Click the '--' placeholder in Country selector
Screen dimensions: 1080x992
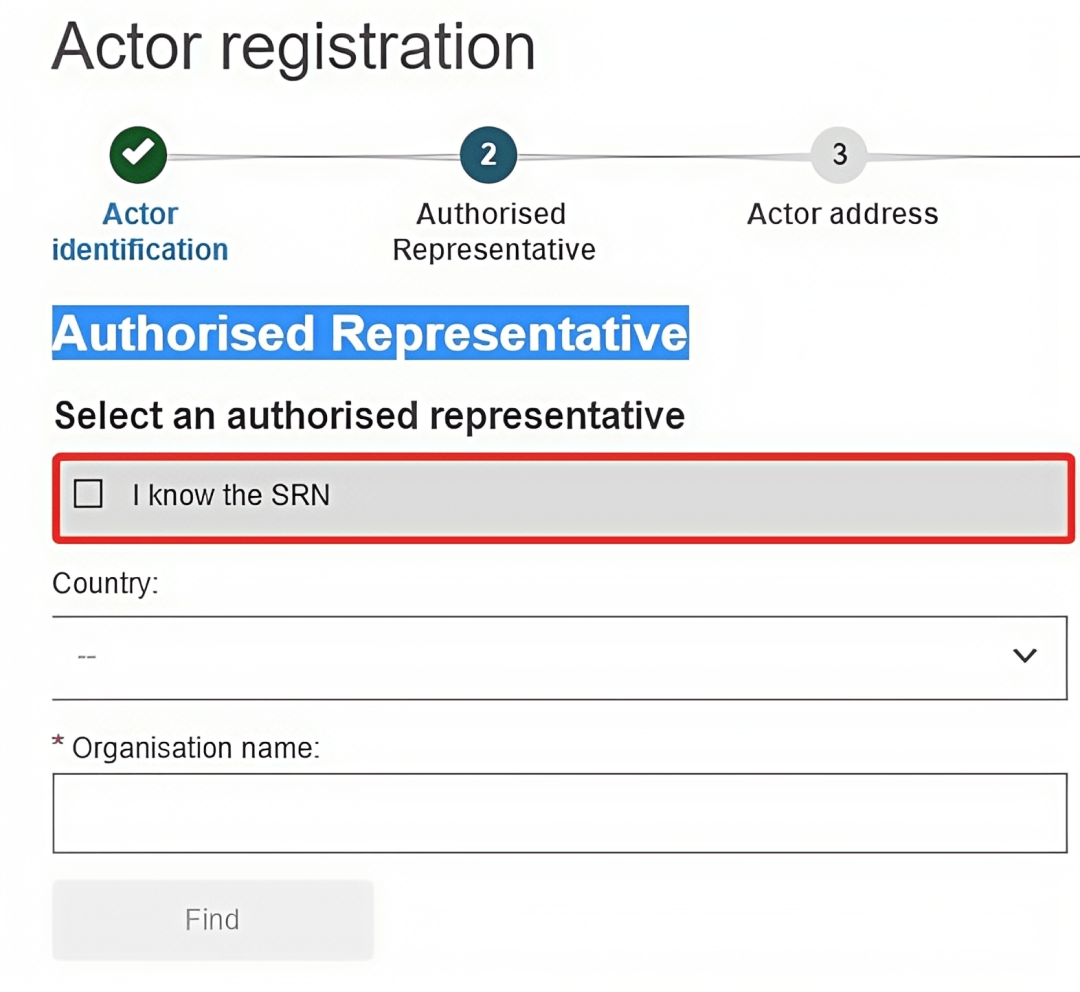87,657
